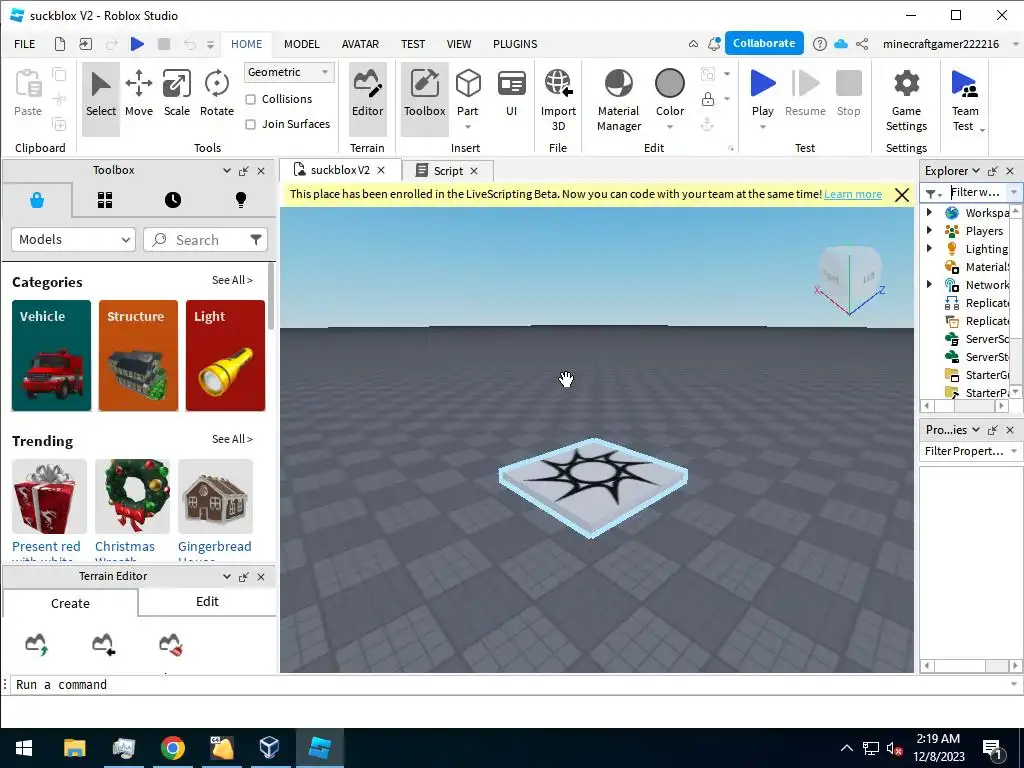Expand Players node in Explorer

point(929,230)
